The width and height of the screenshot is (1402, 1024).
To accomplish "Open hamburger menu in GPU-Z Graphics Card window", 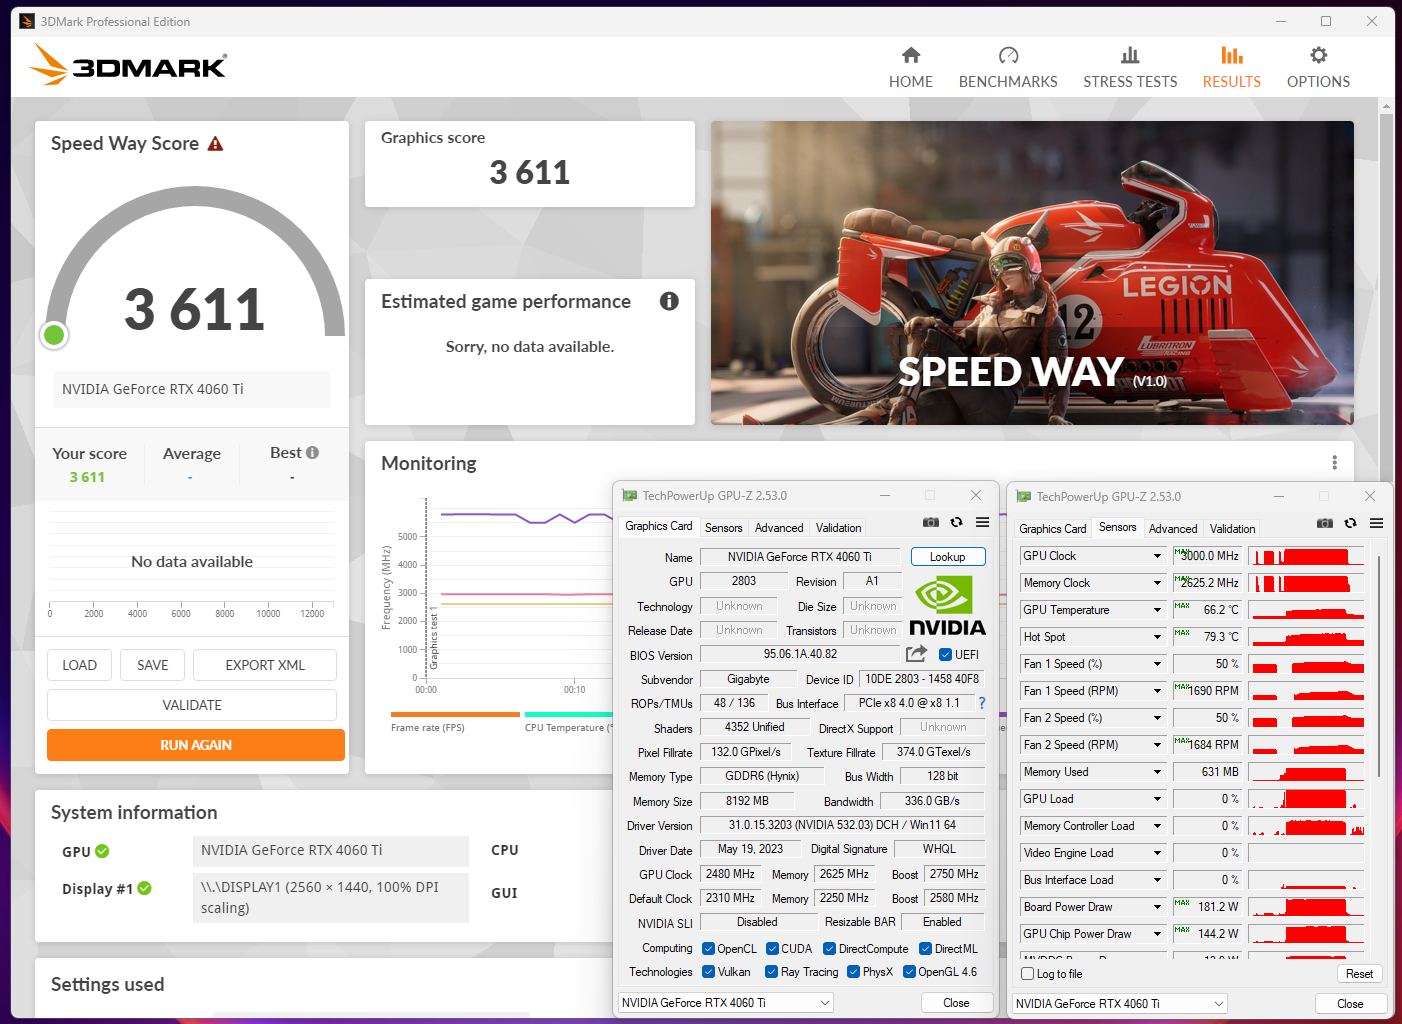I will click(982, 522).
